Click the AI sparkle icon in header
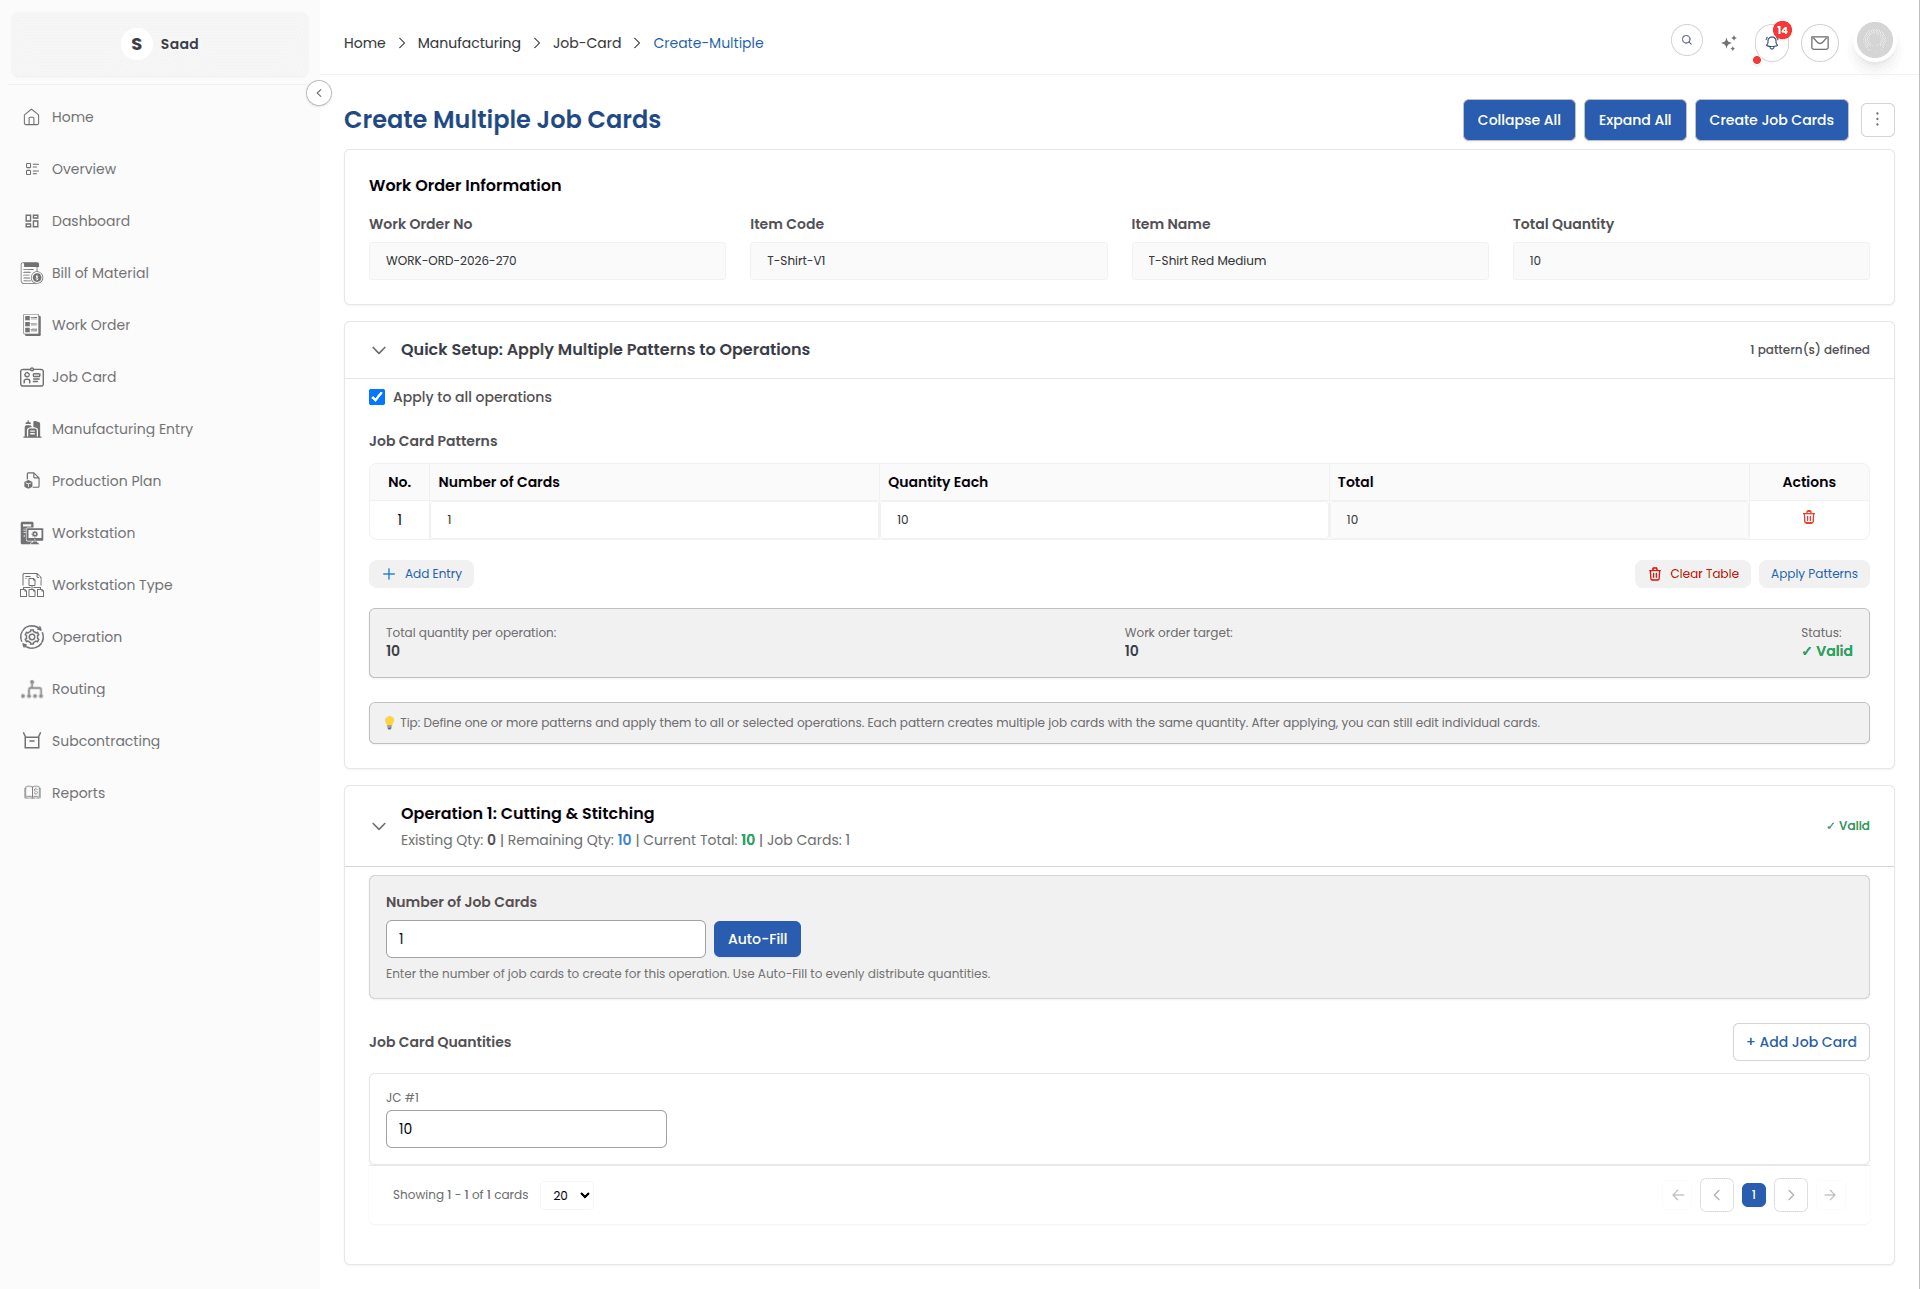The width and height of the screenshot is (1920, 1289). point(1728,43)
